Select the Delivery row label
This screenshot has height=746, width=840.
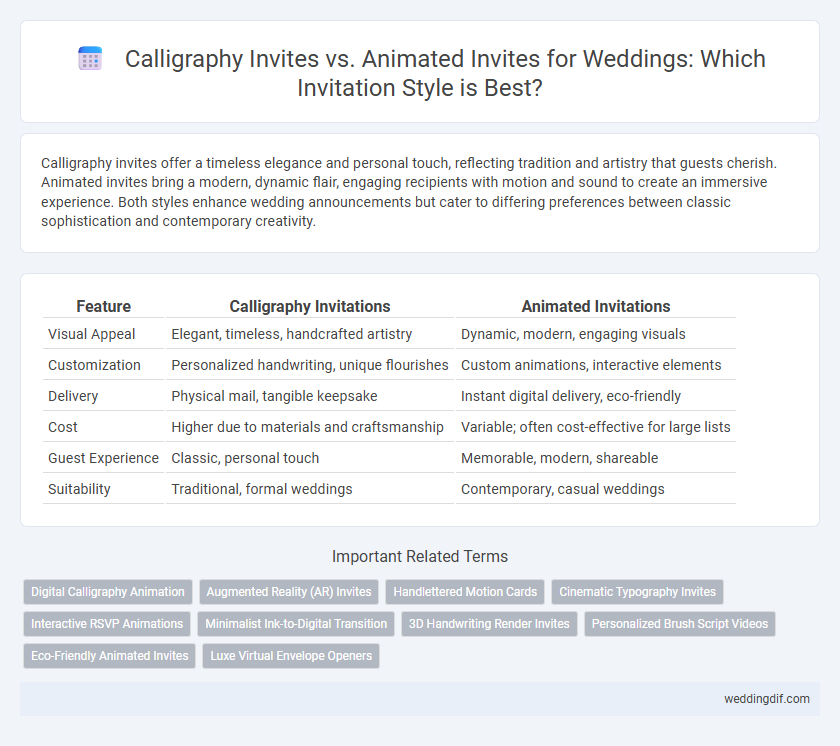pyautogui.click(x=73, y=396)
